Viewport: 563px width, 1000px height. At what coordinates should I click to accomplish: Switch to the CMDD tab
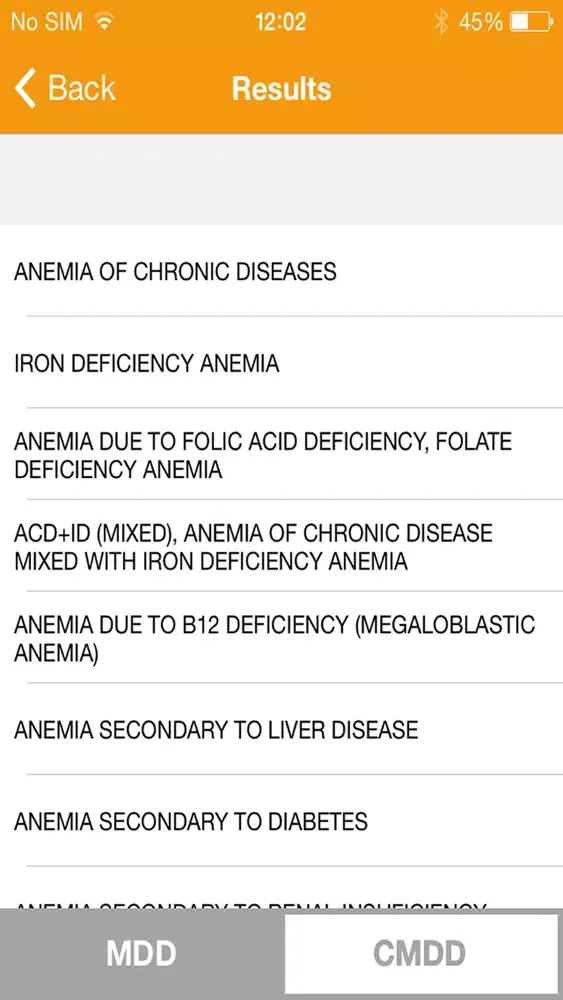tap(421, 954)
